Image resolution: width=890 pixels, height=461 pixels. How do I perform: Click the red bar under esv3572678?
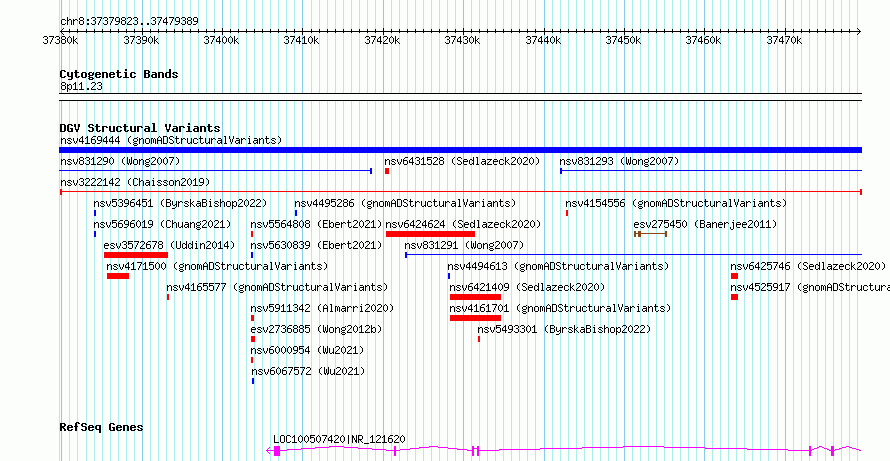(136, 255)
